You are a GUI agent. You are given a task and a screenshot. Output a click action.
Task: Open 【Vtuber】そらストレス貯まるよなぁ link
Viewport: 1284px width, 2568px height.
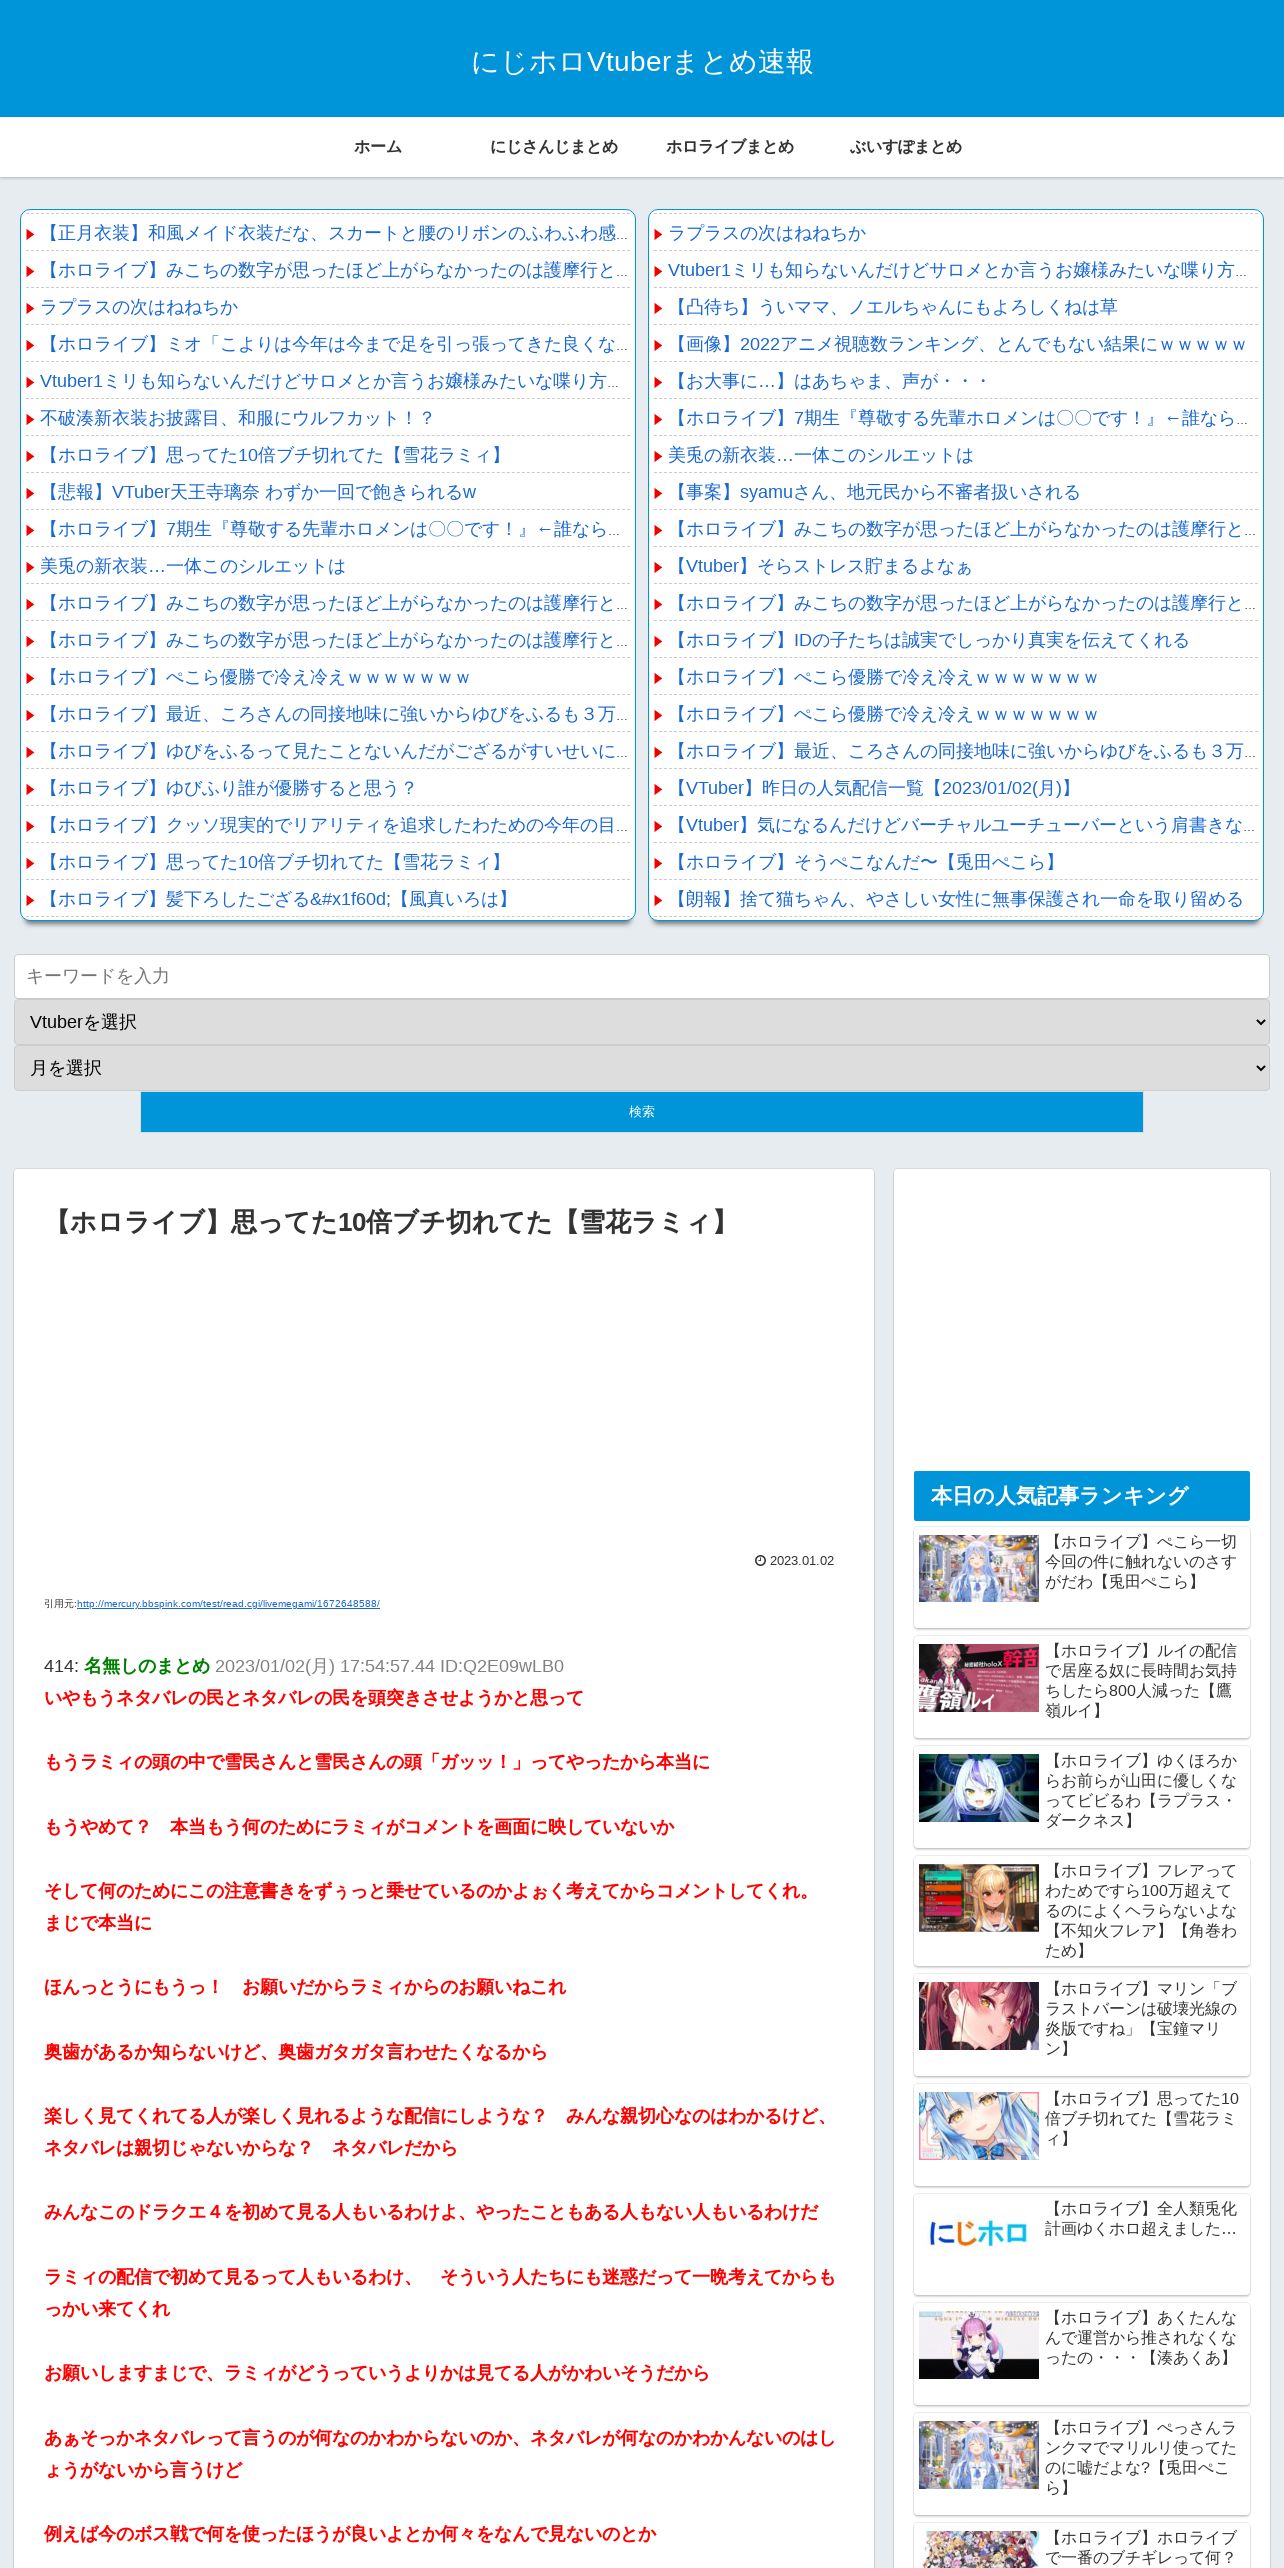pos(820,566)
